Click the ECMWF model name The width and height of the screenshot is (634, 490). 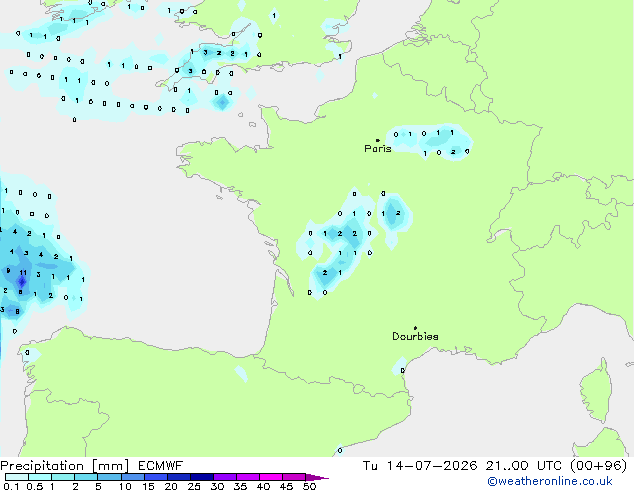tap(161, 466)
